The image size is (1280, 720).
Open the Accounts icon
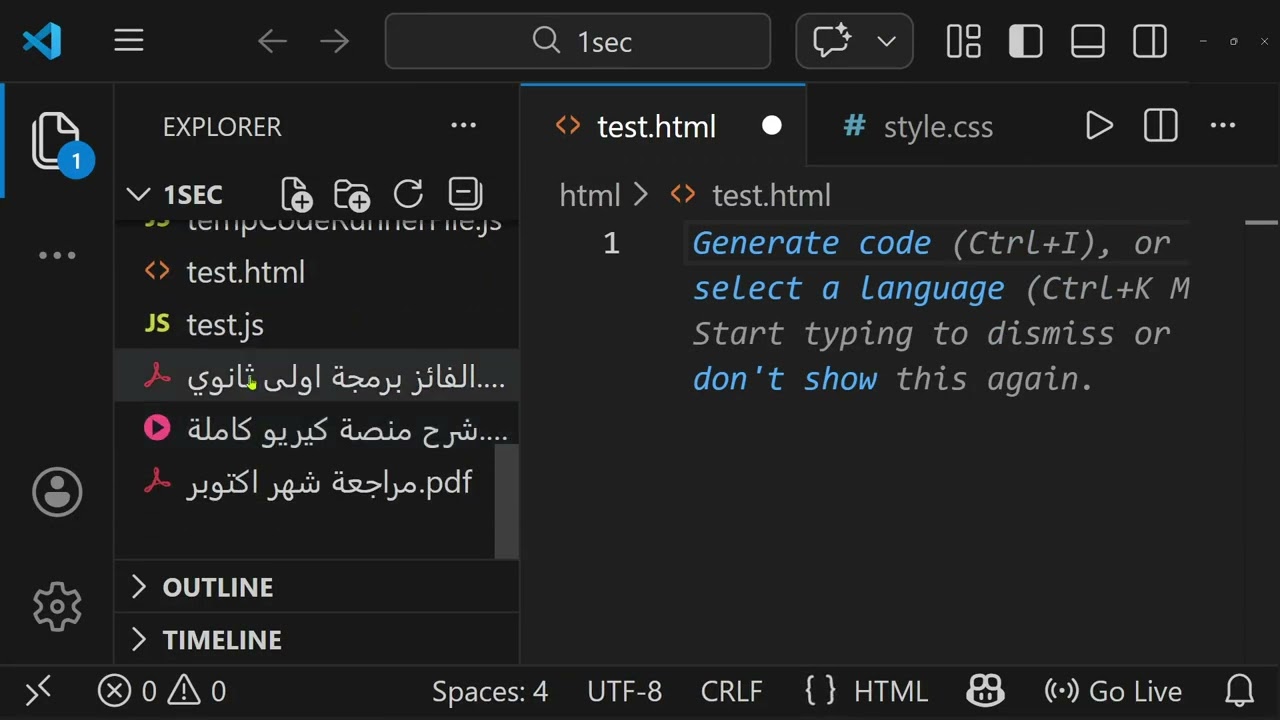coord(57,492)
